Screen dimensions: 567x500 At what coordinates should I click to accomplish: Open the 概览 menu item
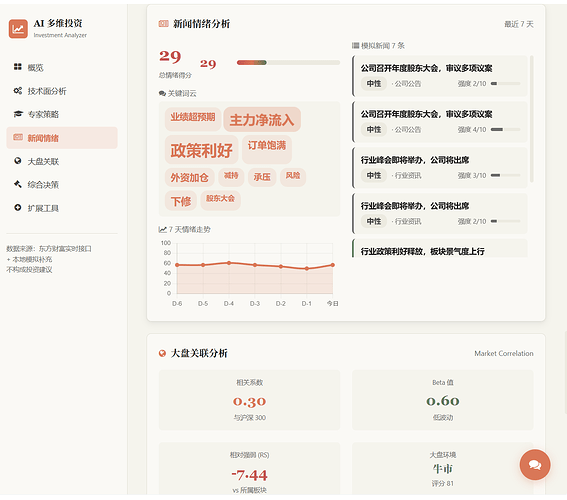point(62,67)
